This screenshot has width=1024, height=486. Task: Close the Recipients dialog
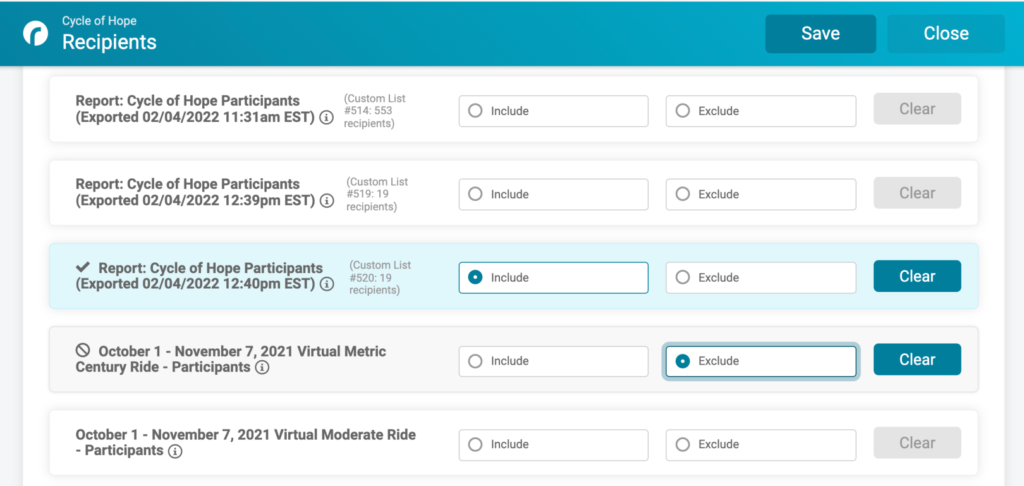(x=946, y=34)
